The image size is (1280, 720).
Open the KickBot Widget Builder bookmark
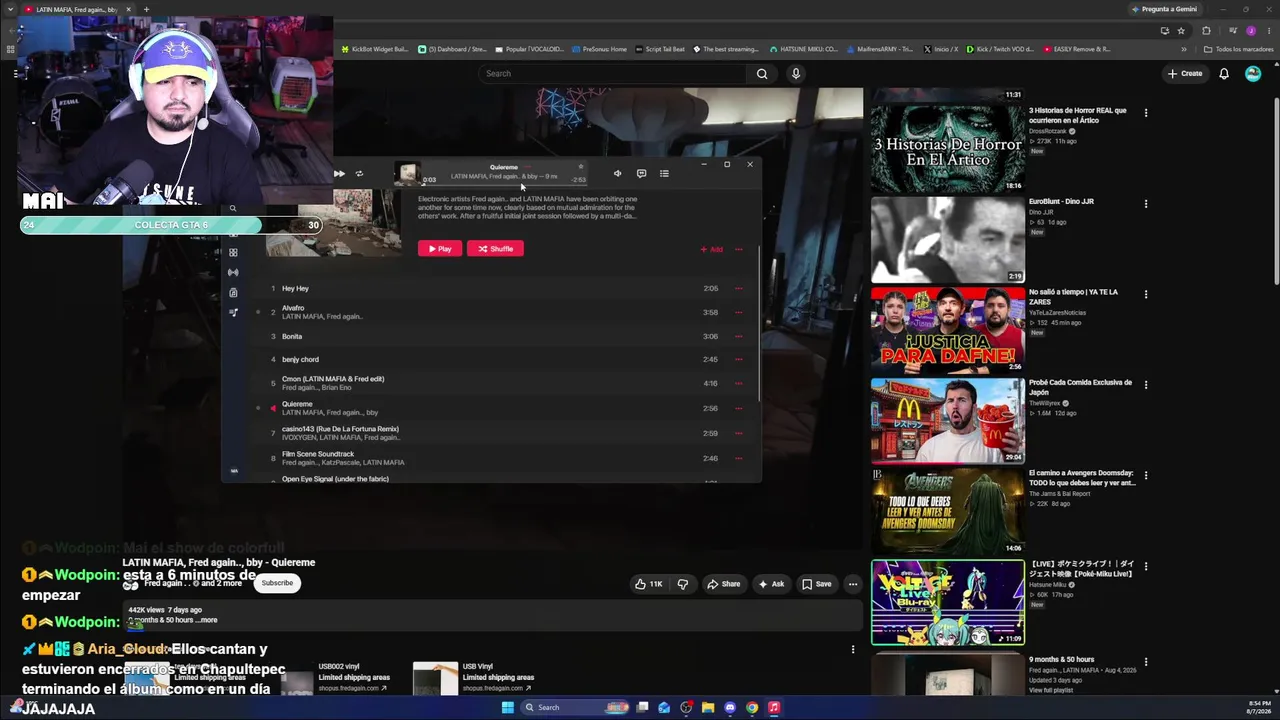point(375,49)
